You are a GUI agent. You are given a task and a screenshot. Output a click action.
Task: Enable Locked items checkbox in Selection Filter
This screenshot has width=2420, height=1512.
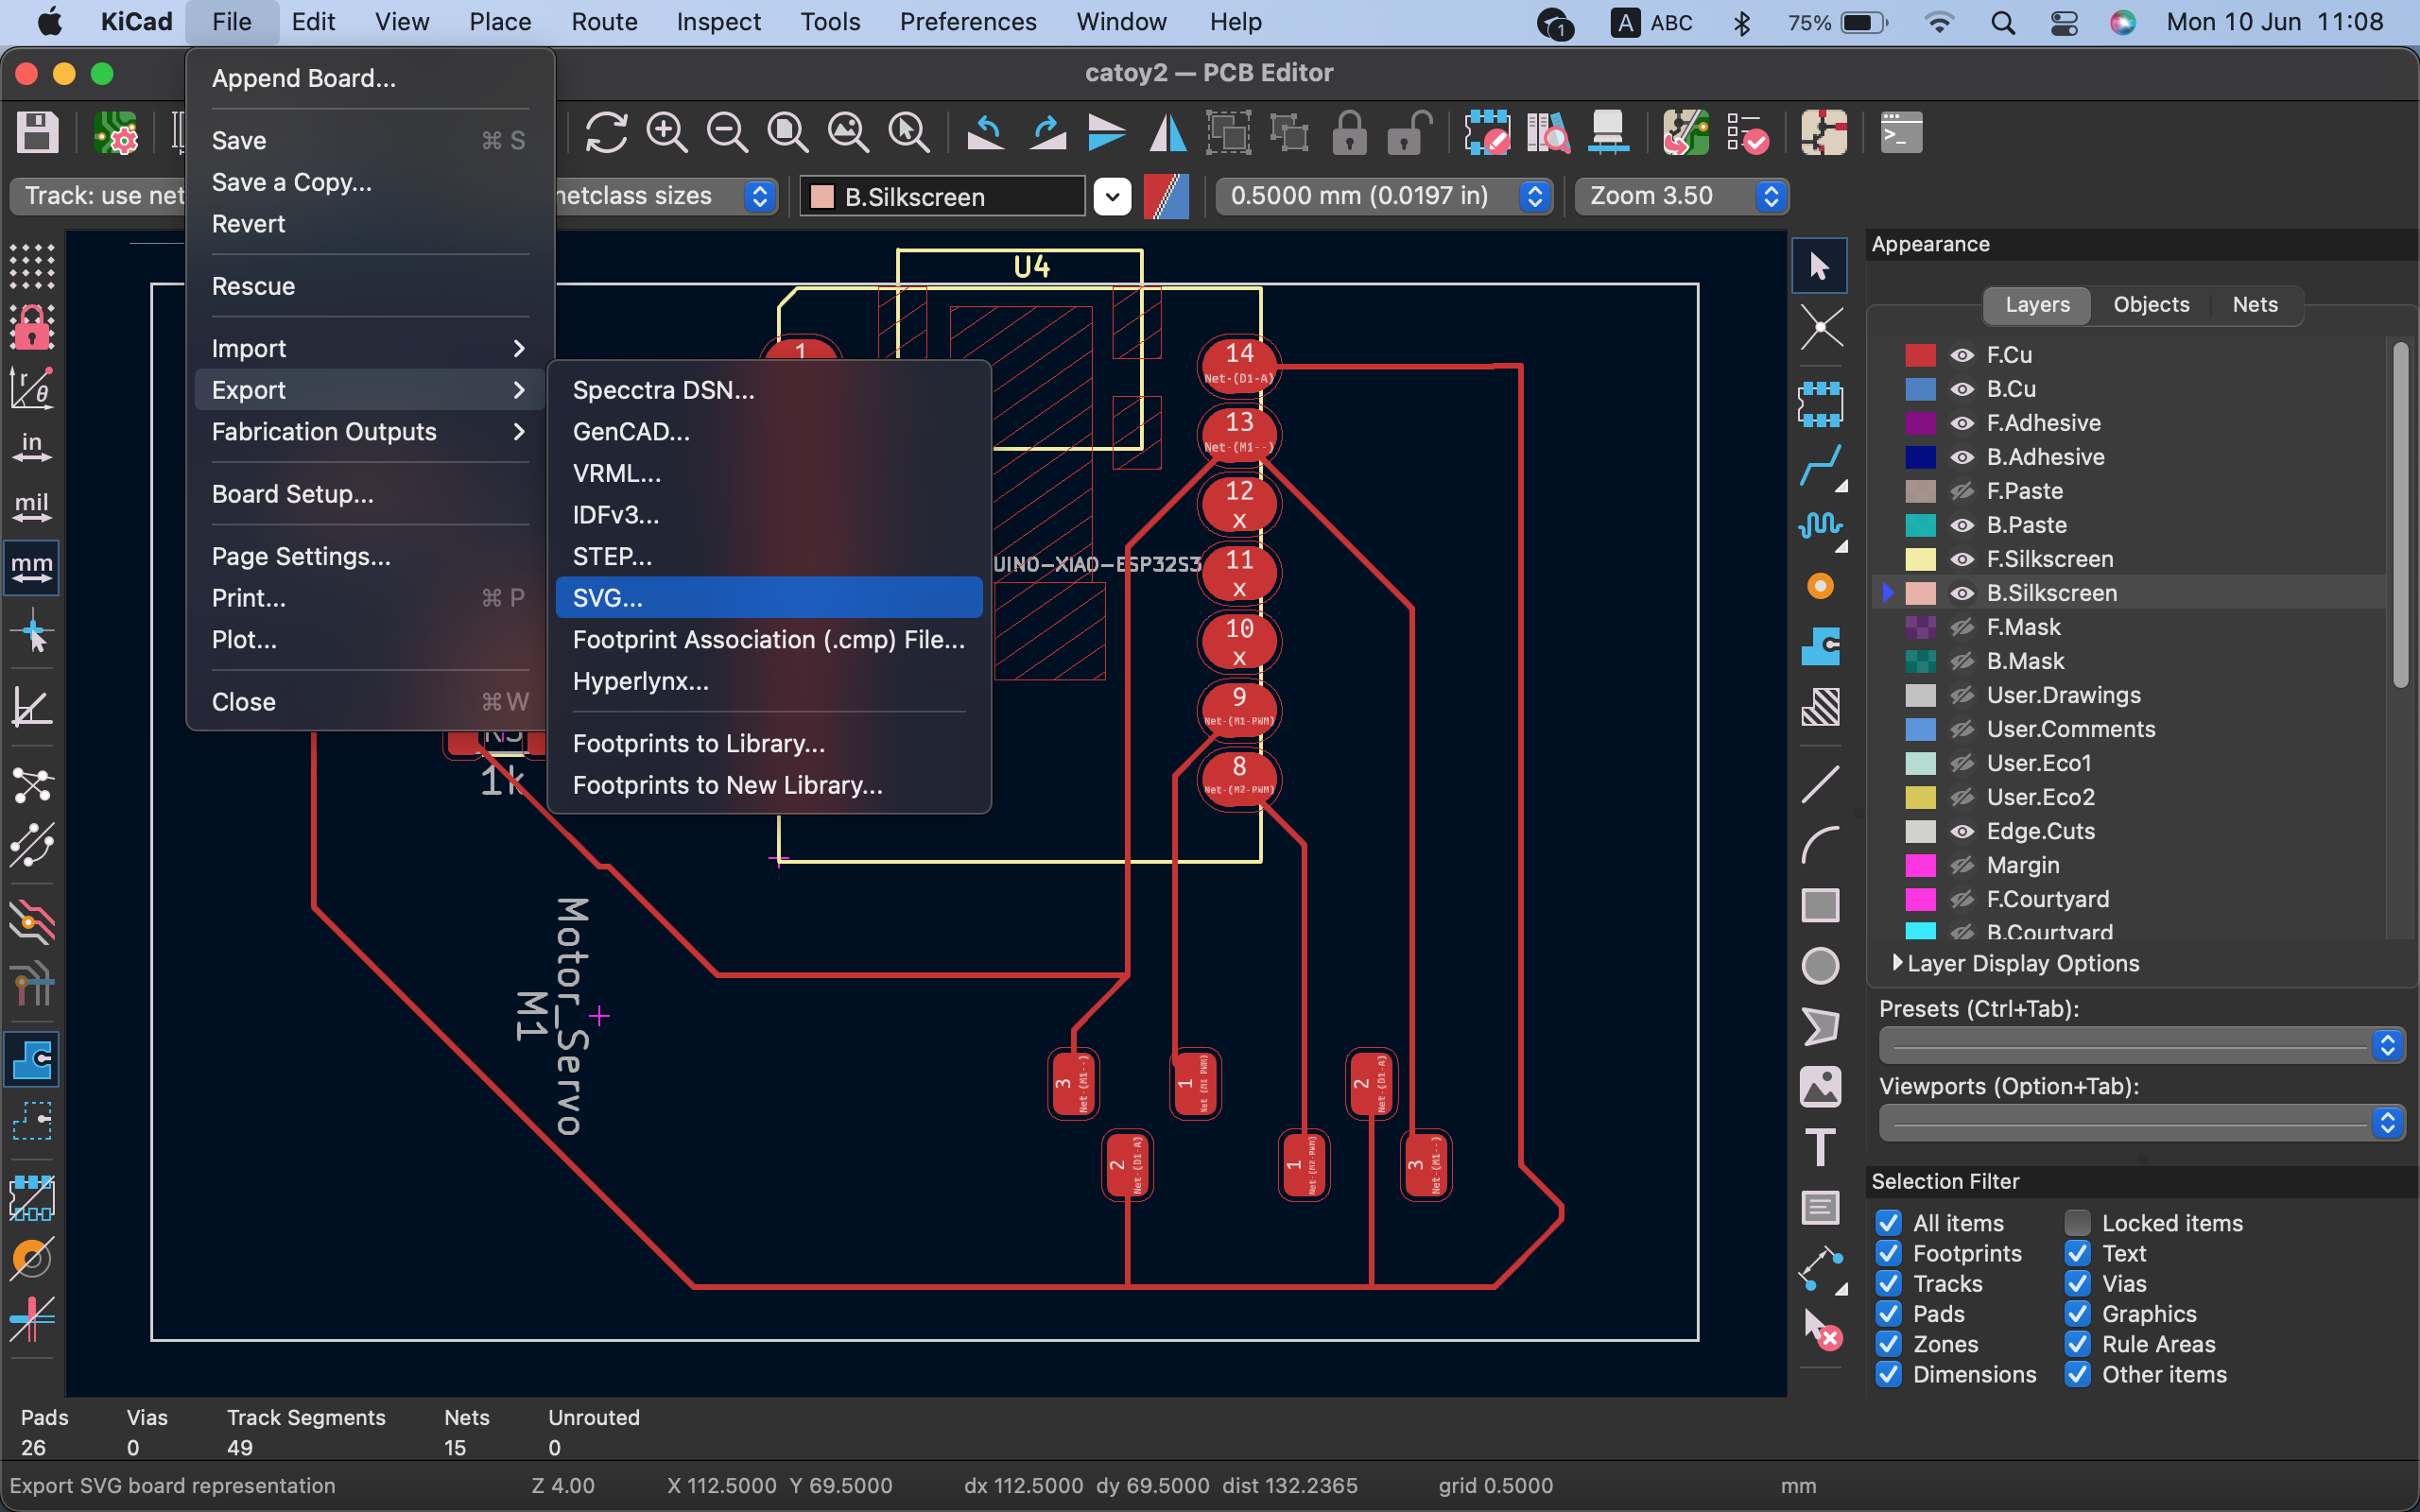(2075, 1223)
